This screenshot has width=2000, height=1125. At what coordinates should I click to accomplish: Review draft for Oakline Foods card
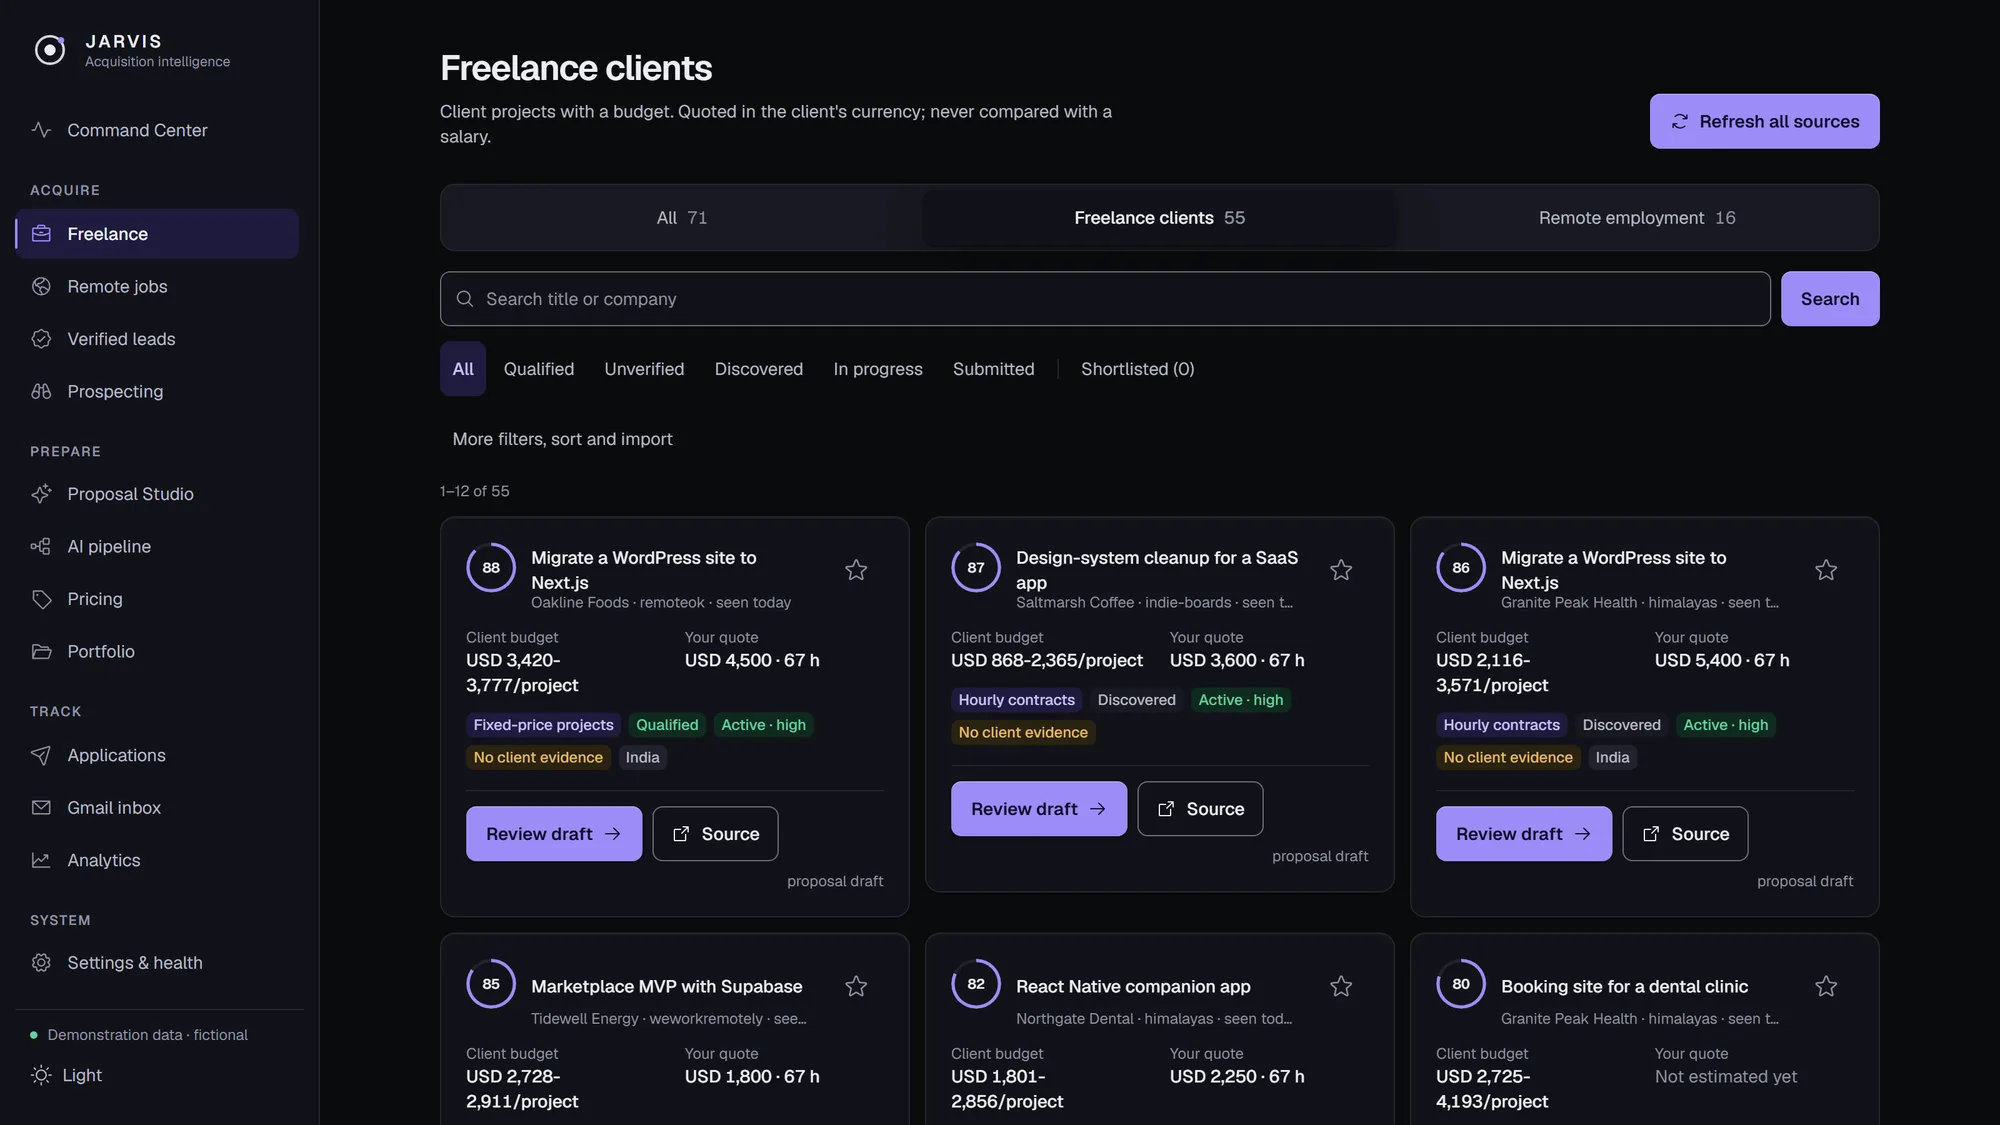click(x=554, y=834)
